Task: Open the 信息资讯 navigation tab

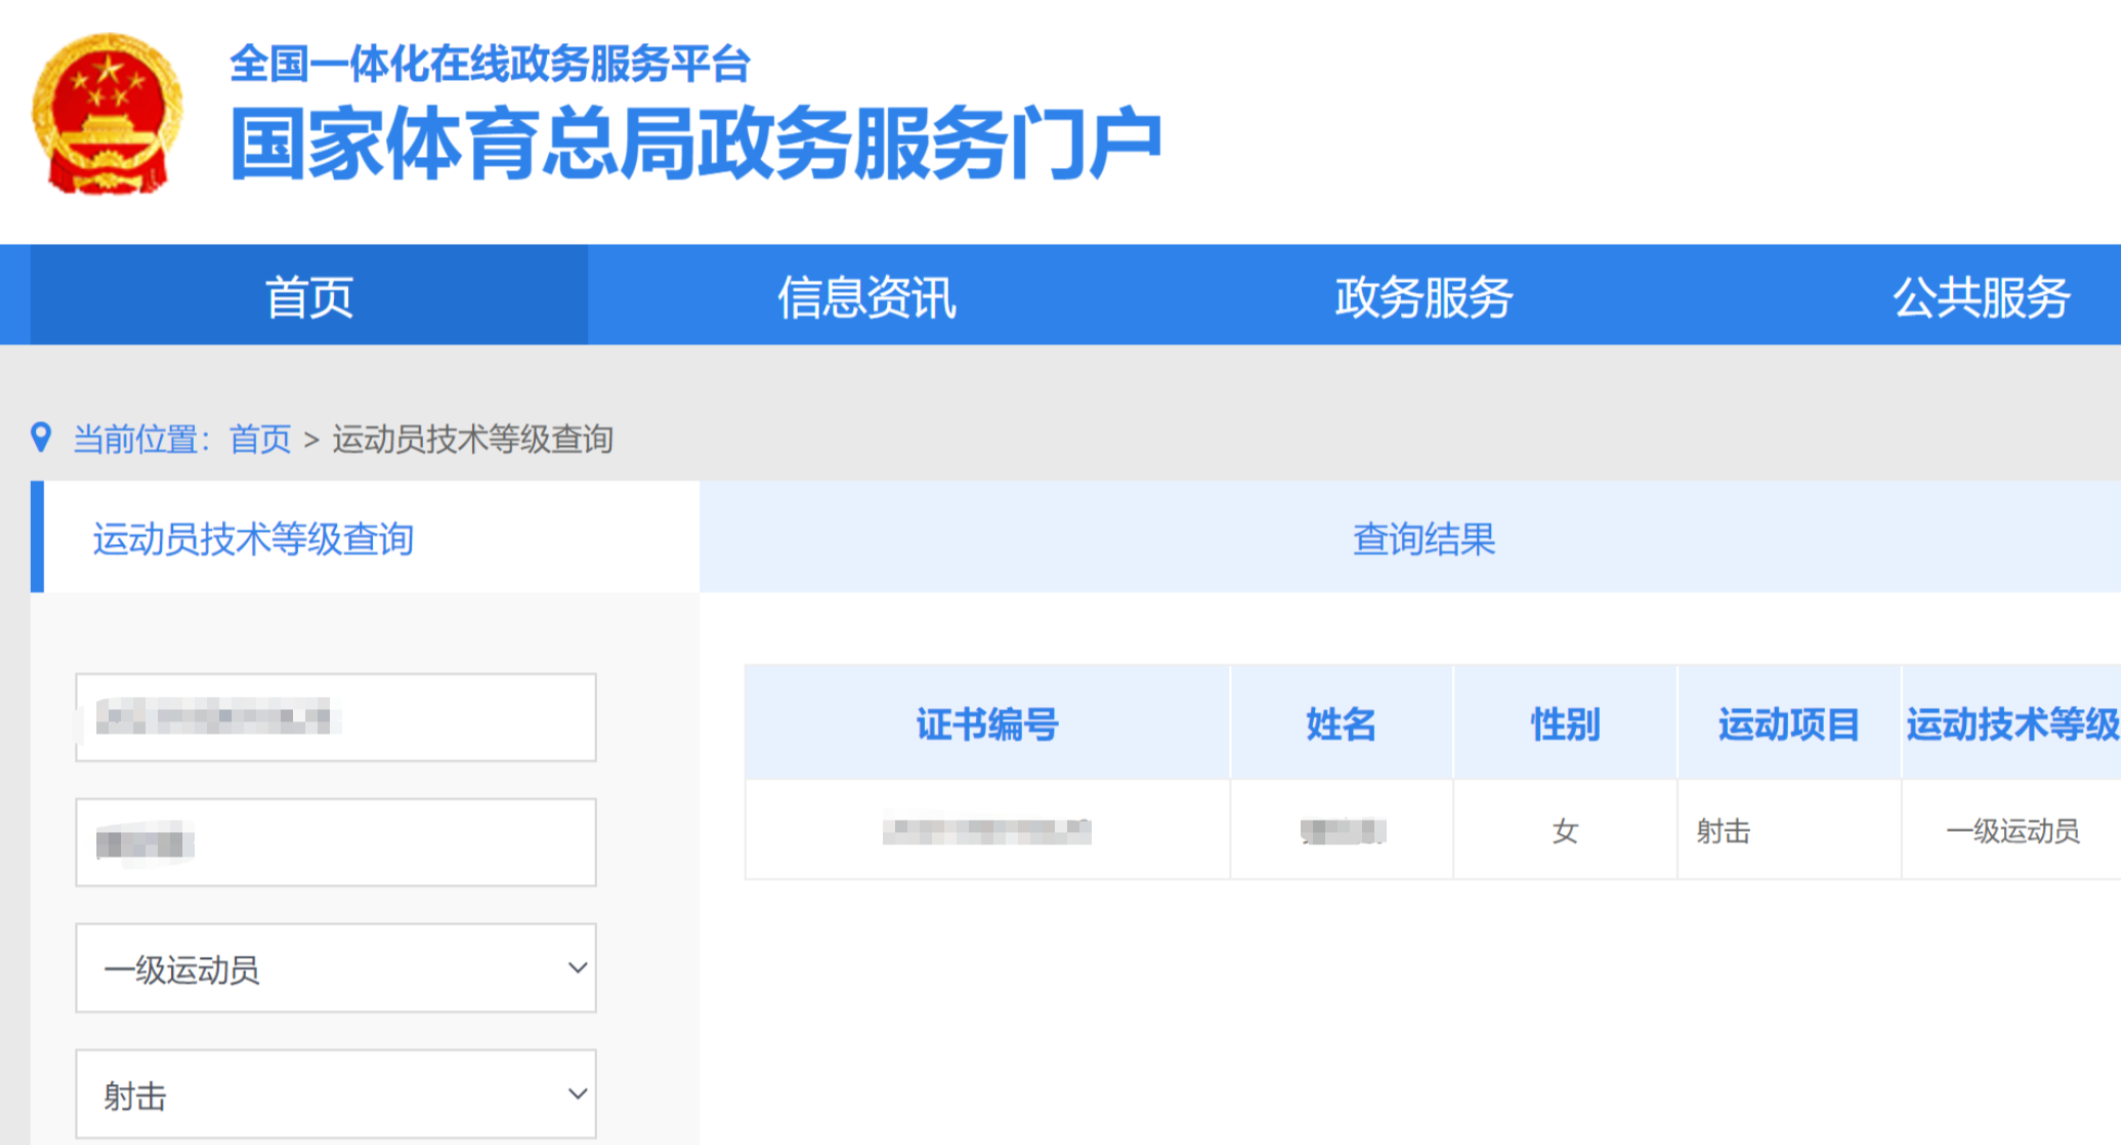Action: 866,297
